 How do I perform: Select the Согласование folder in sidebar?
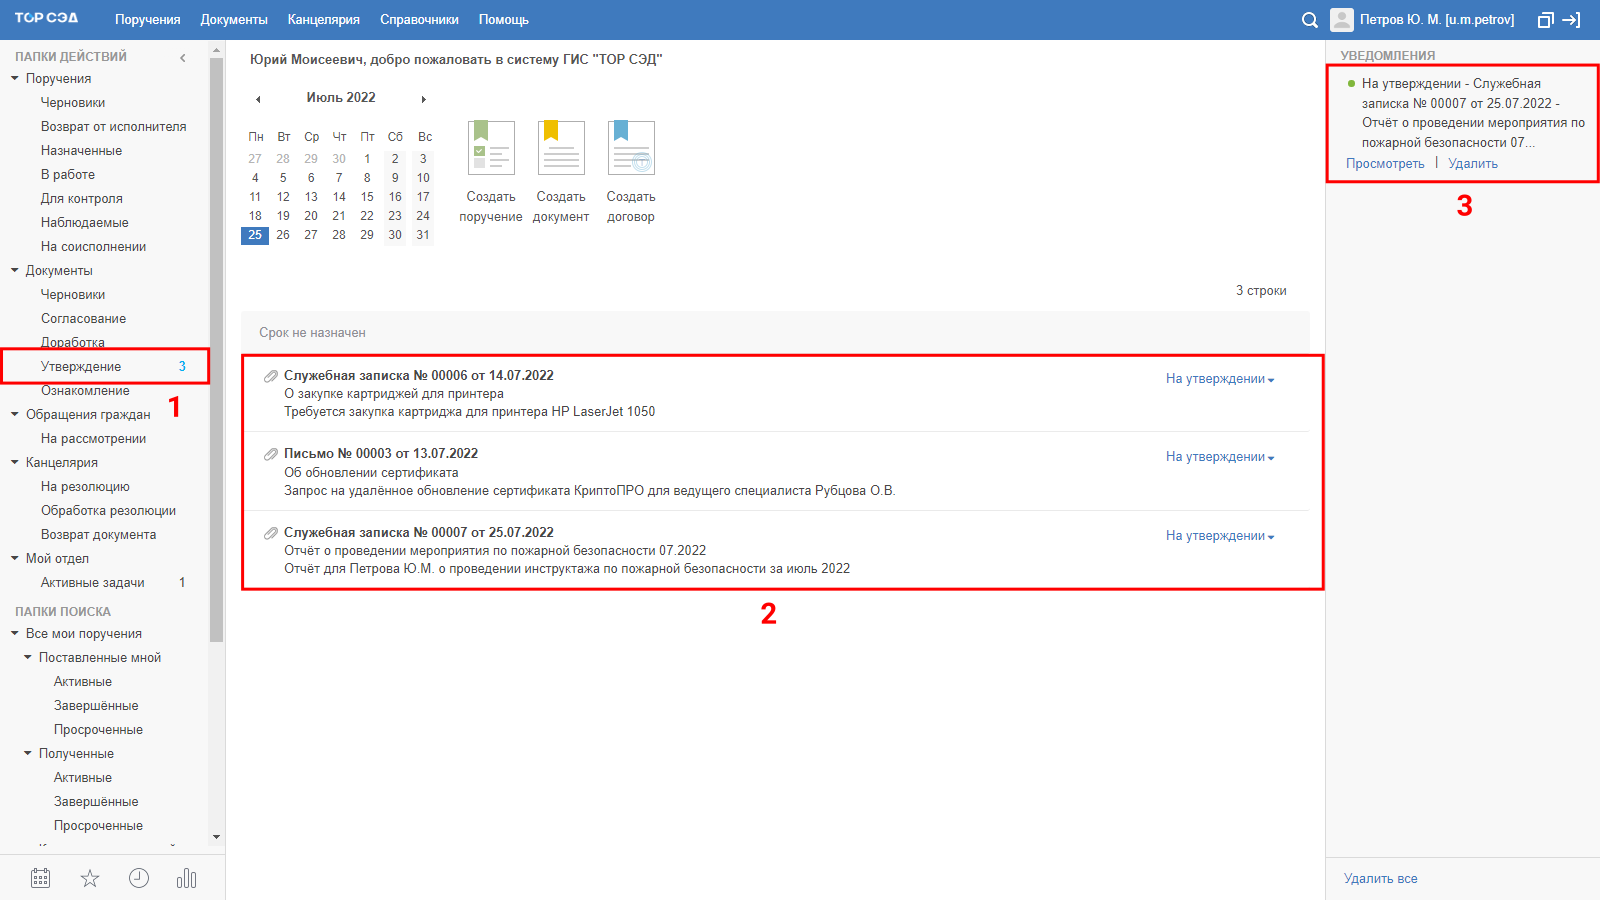pyautogui.click(x=84, y=319)
